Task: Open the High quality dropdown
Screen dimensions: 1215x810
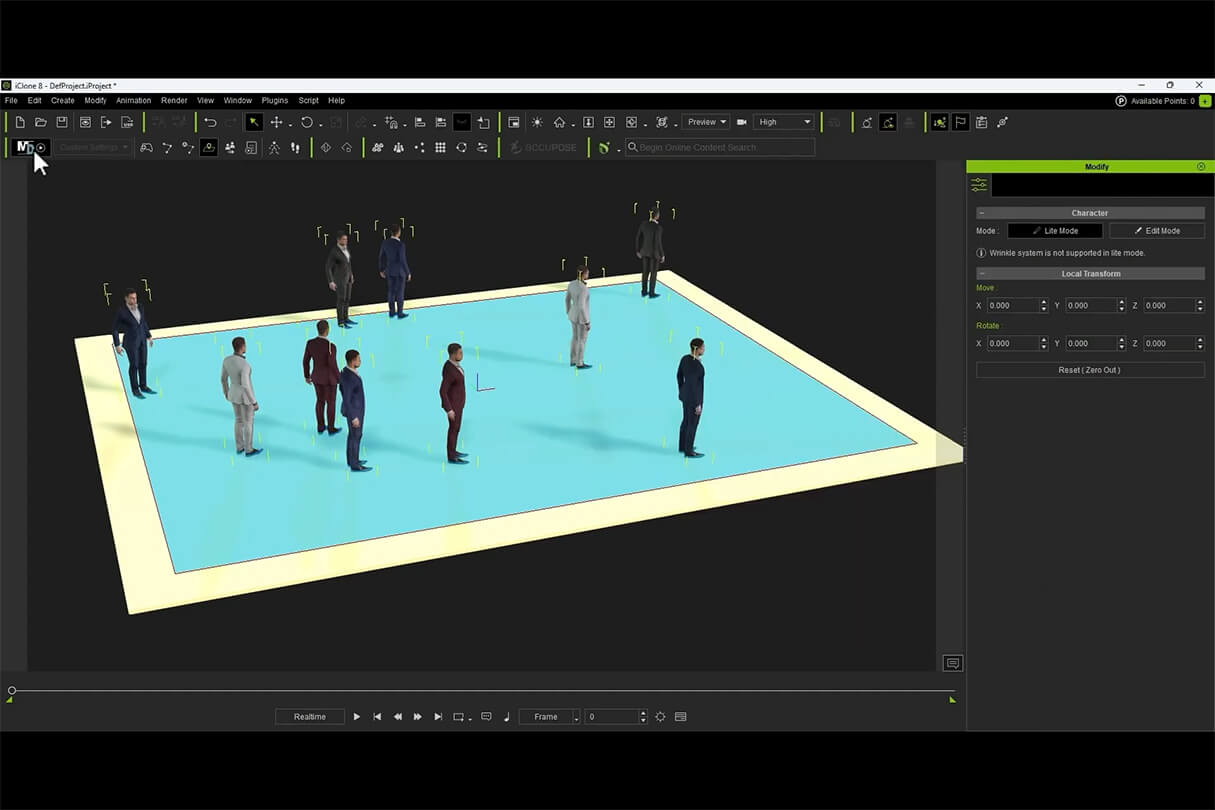Action: [x=784, y=122]
